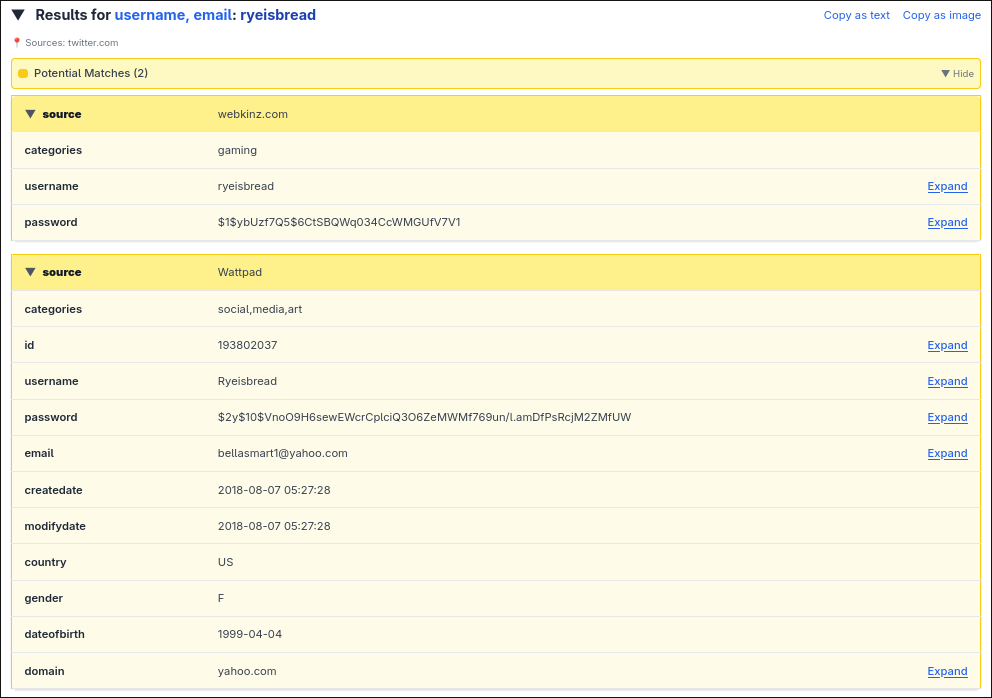
Task: Click the triangle icon next to Hide
Action: 945,74
